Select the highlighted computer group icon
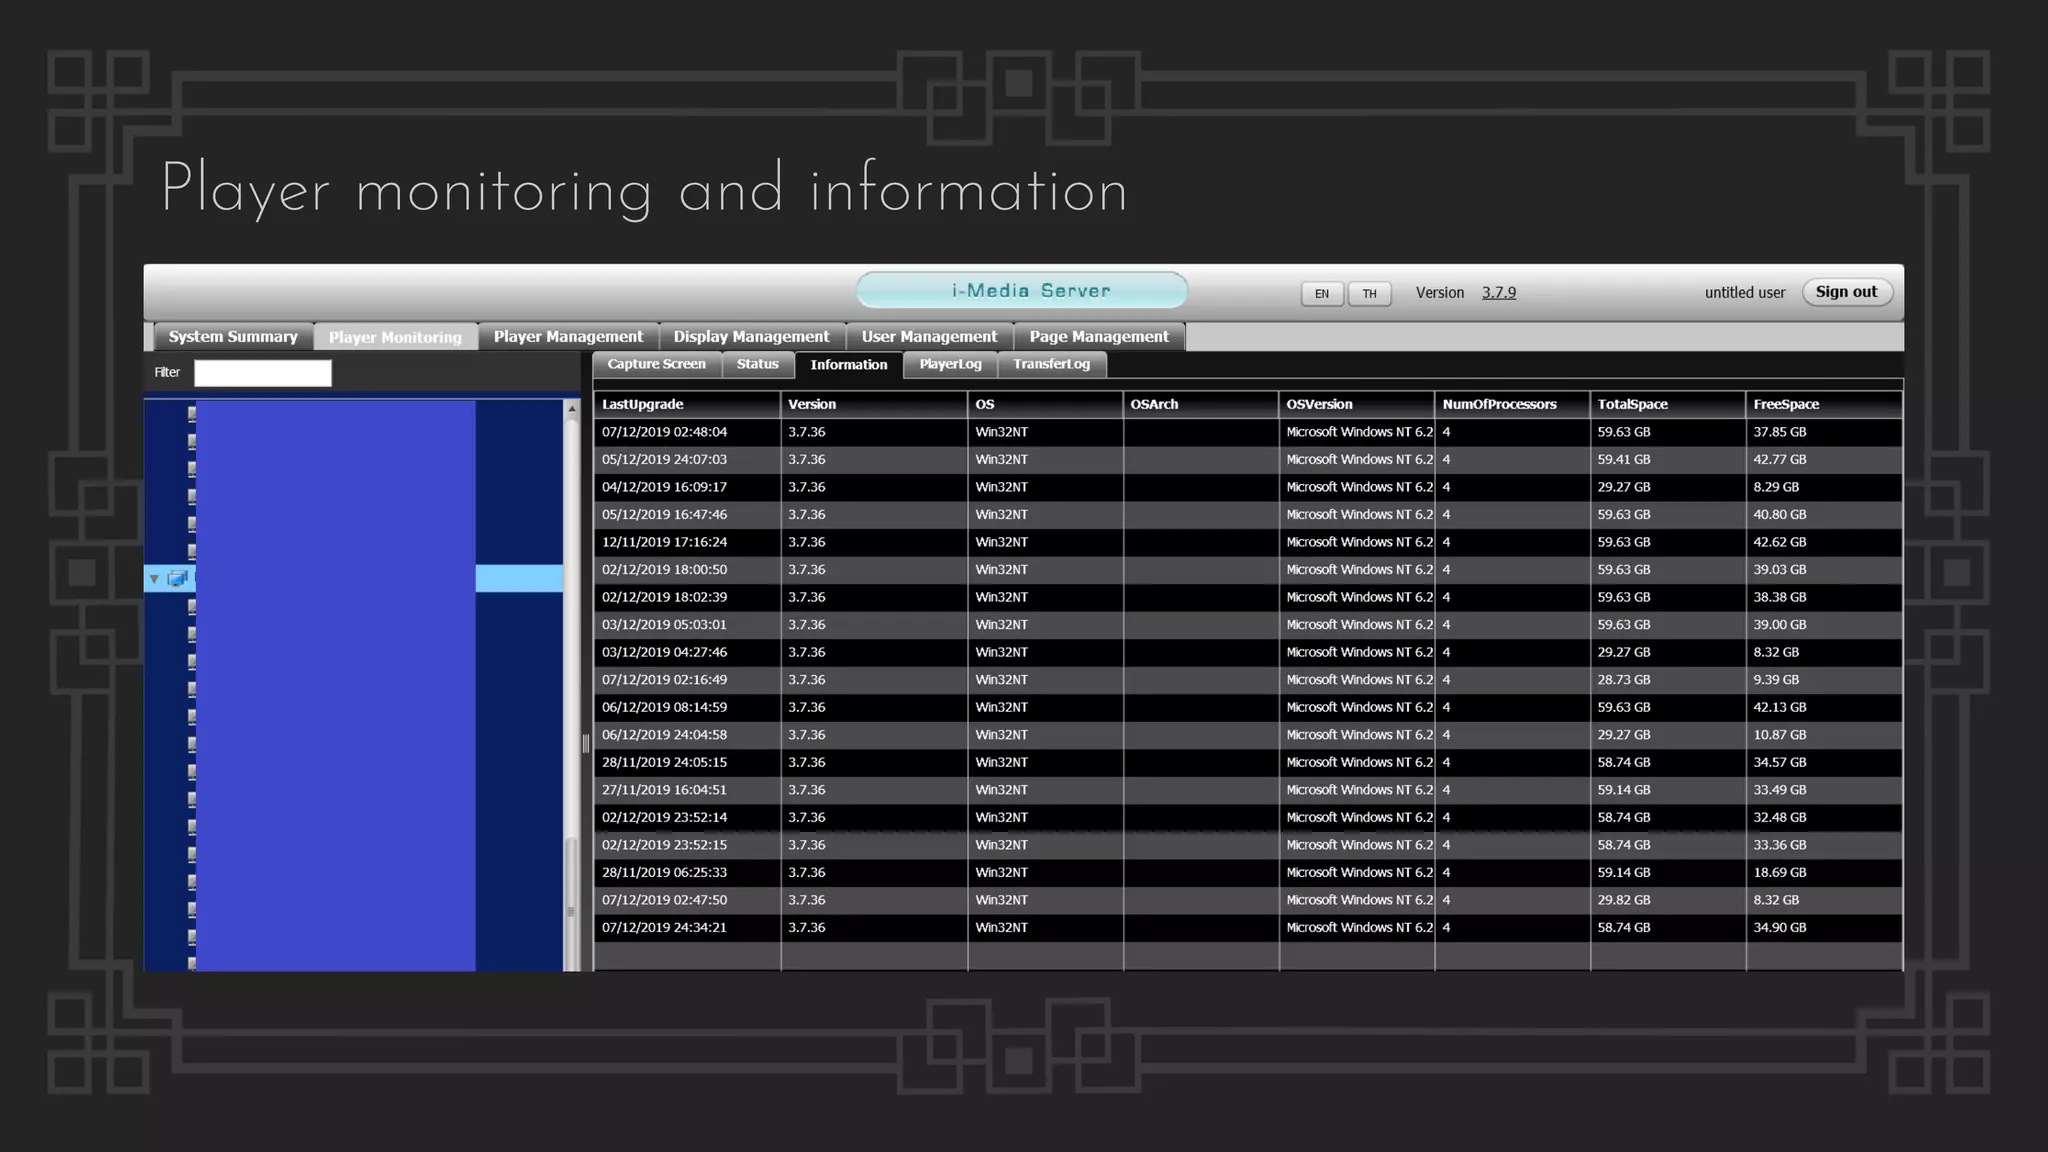 [x=178, y=578]
